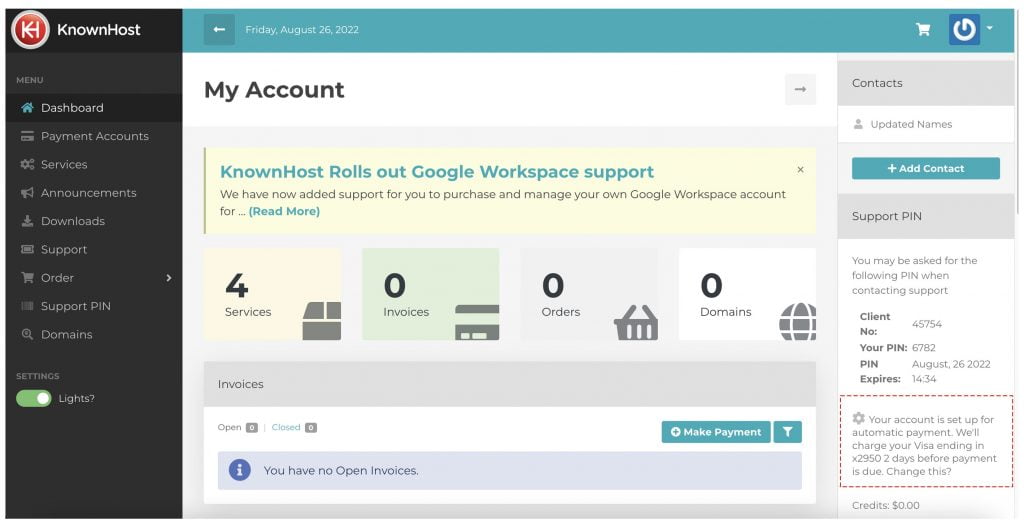
Task: Click the info icon in no invoices notice
Action: click(240, 470)
